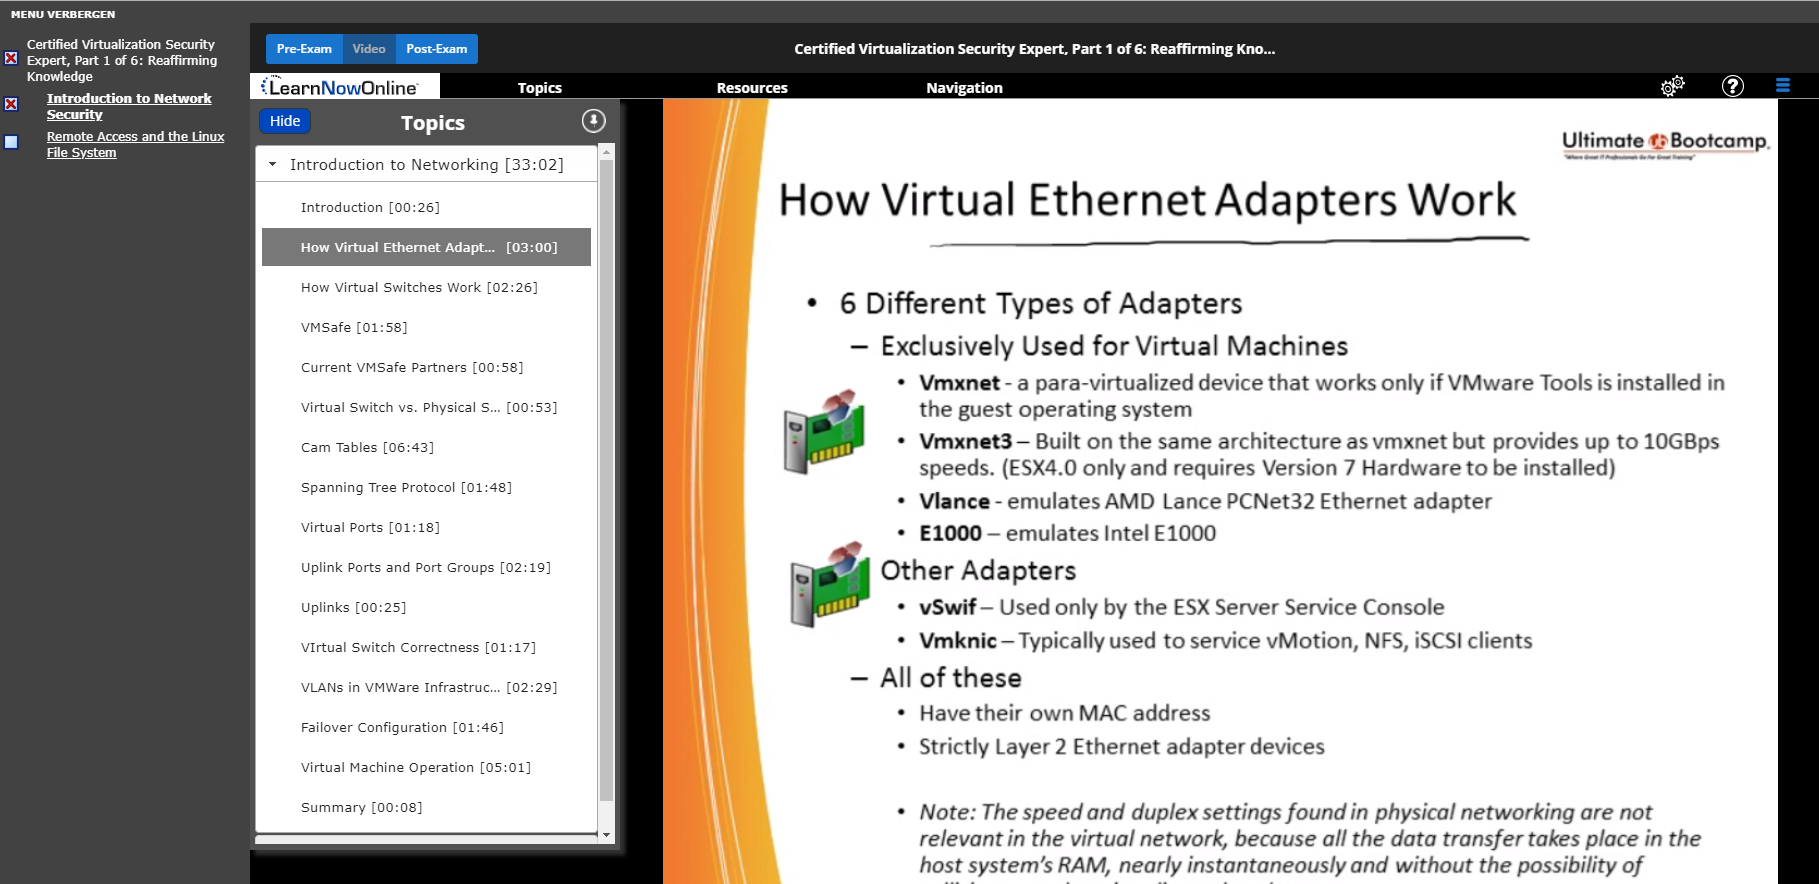Open the Navigation menu

[x=964, y=88]
